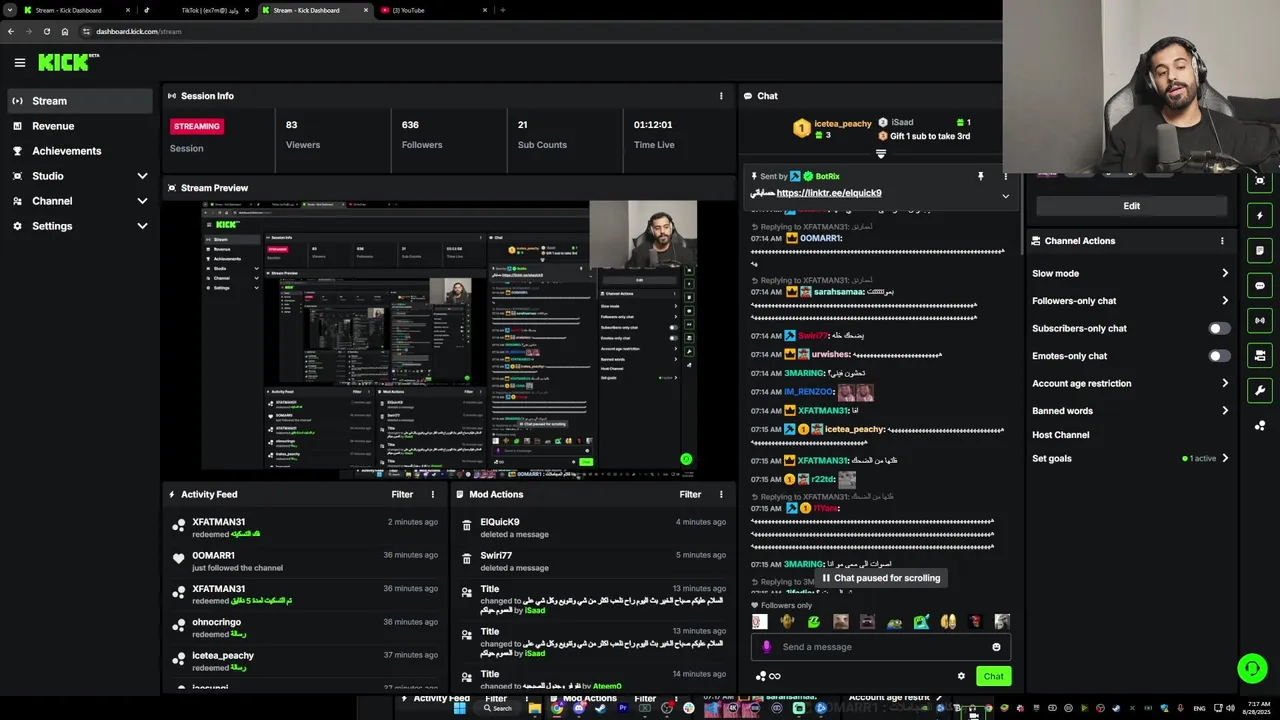
Task: Click the wrench widget icon in right rail
Action: pos(1260,390)
